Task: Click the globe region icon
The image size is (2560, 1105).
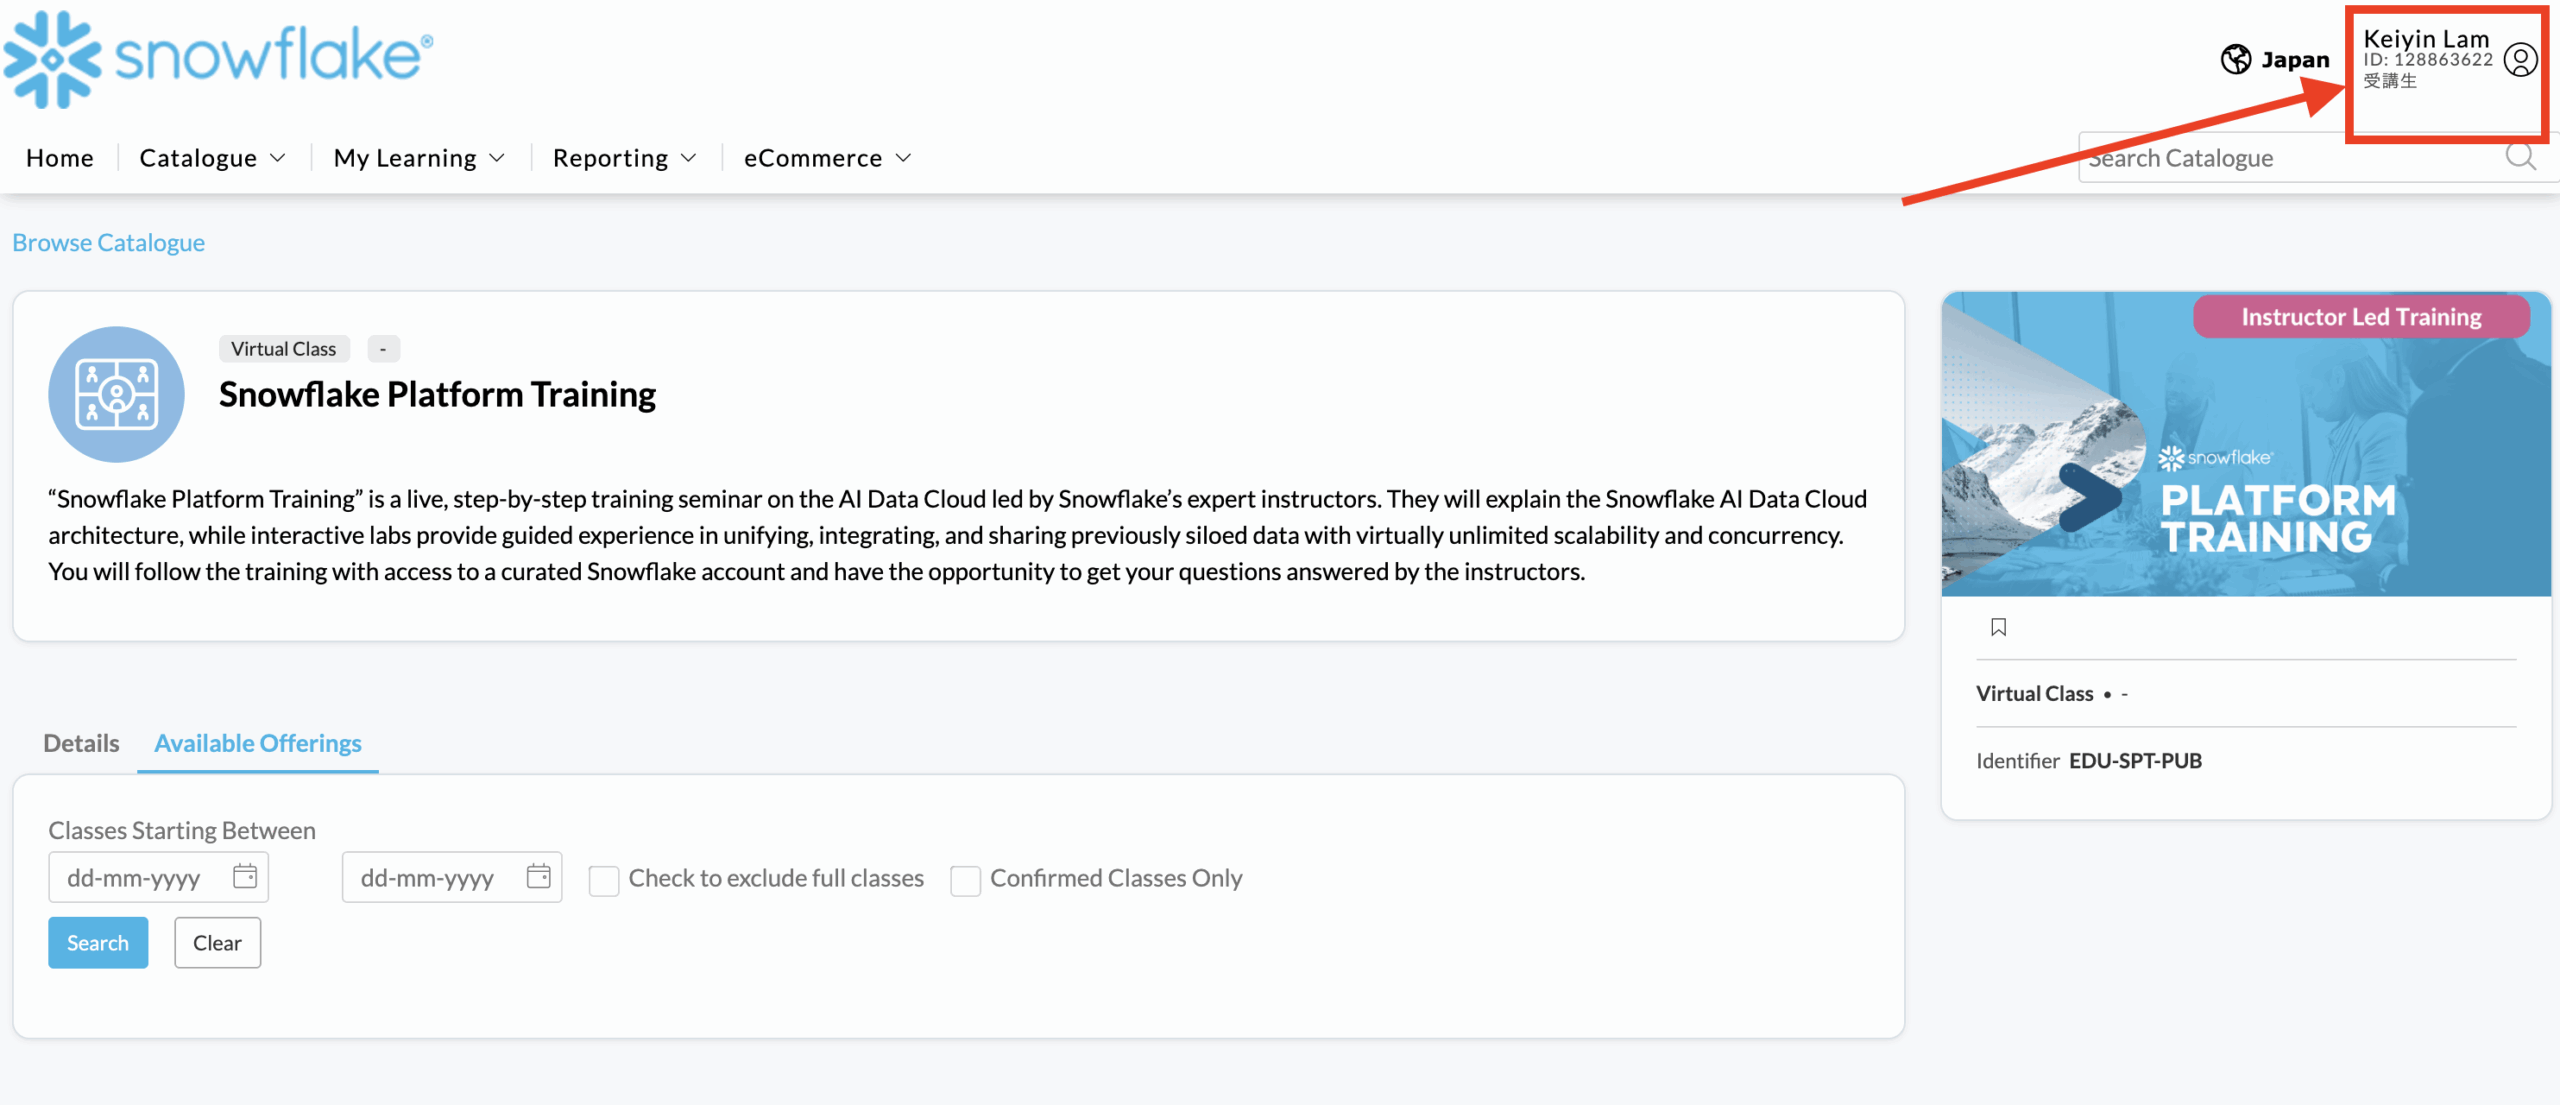Action: (2236, 60)
